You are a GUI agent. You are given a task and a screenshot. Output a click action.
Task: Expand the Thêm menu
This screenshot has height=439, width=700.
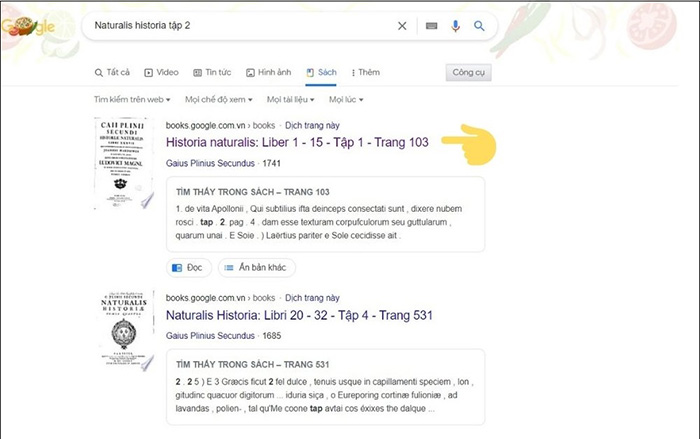(363, 73)
